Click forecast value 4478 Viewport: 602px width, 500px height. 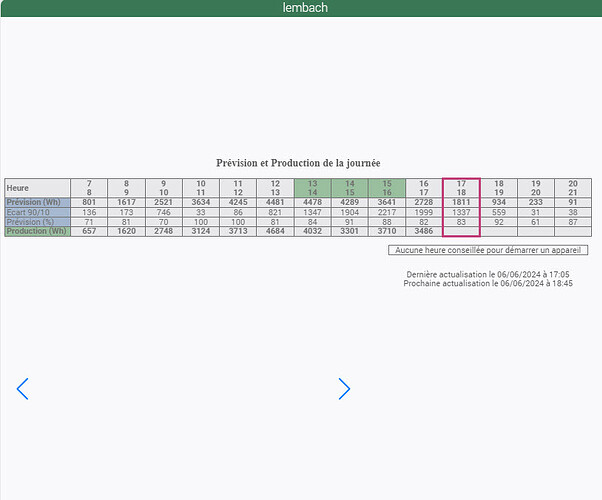click(313, 202)
